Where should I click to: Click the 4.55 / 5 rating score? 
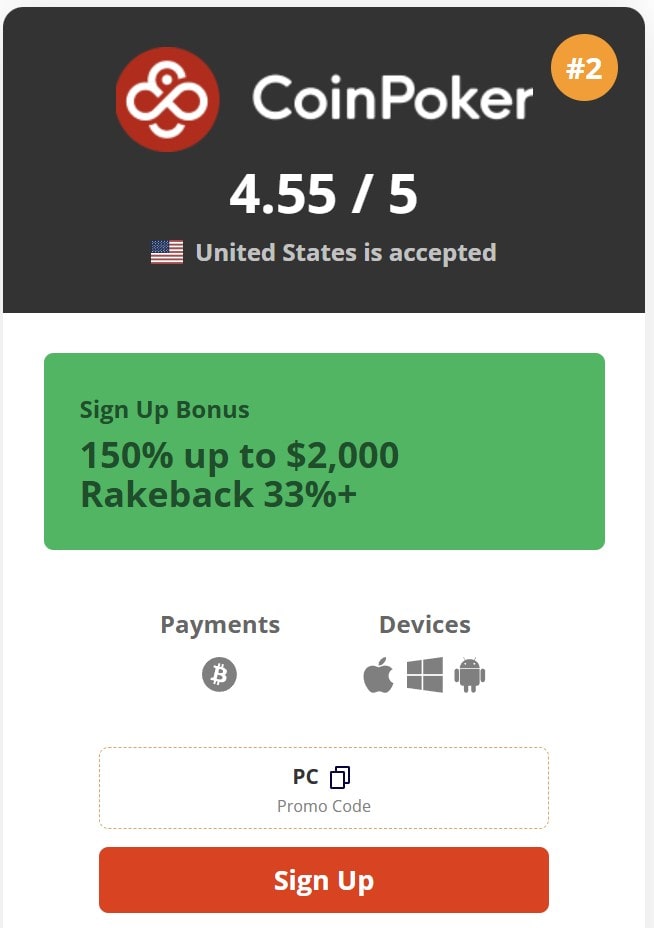click(323, 194)
